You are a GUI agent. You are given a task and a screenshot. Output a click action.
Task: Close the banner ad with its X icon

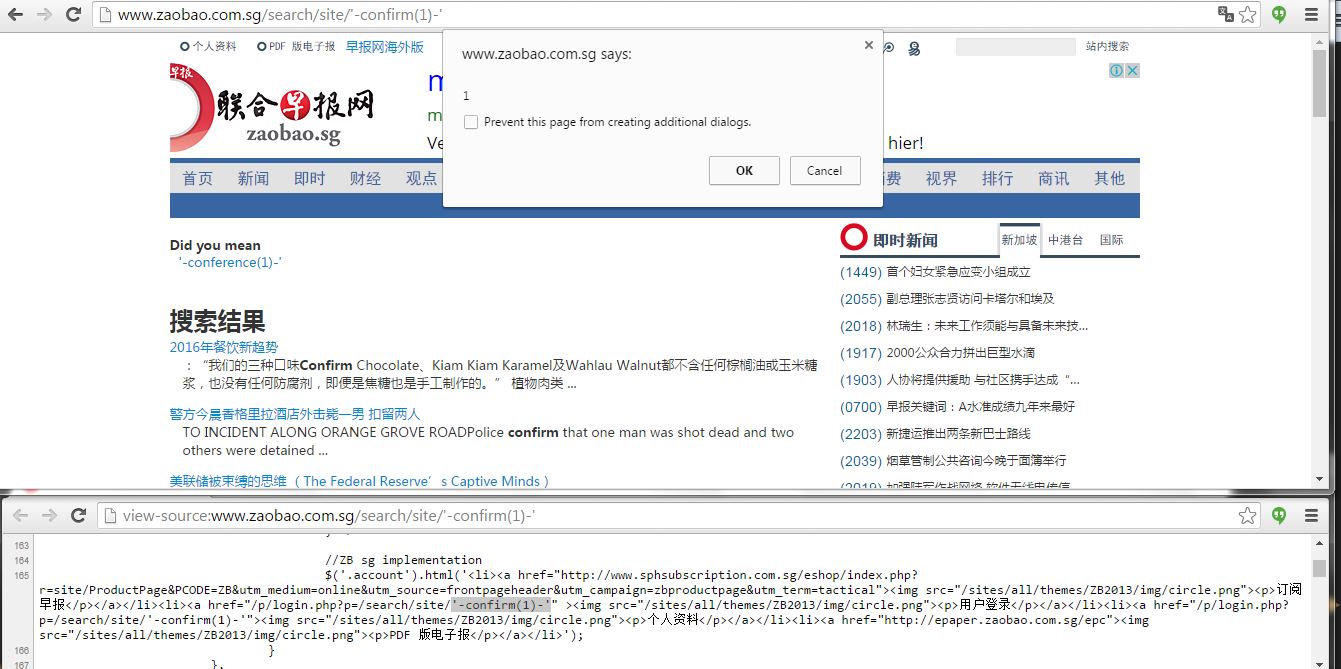[1133, 70]
